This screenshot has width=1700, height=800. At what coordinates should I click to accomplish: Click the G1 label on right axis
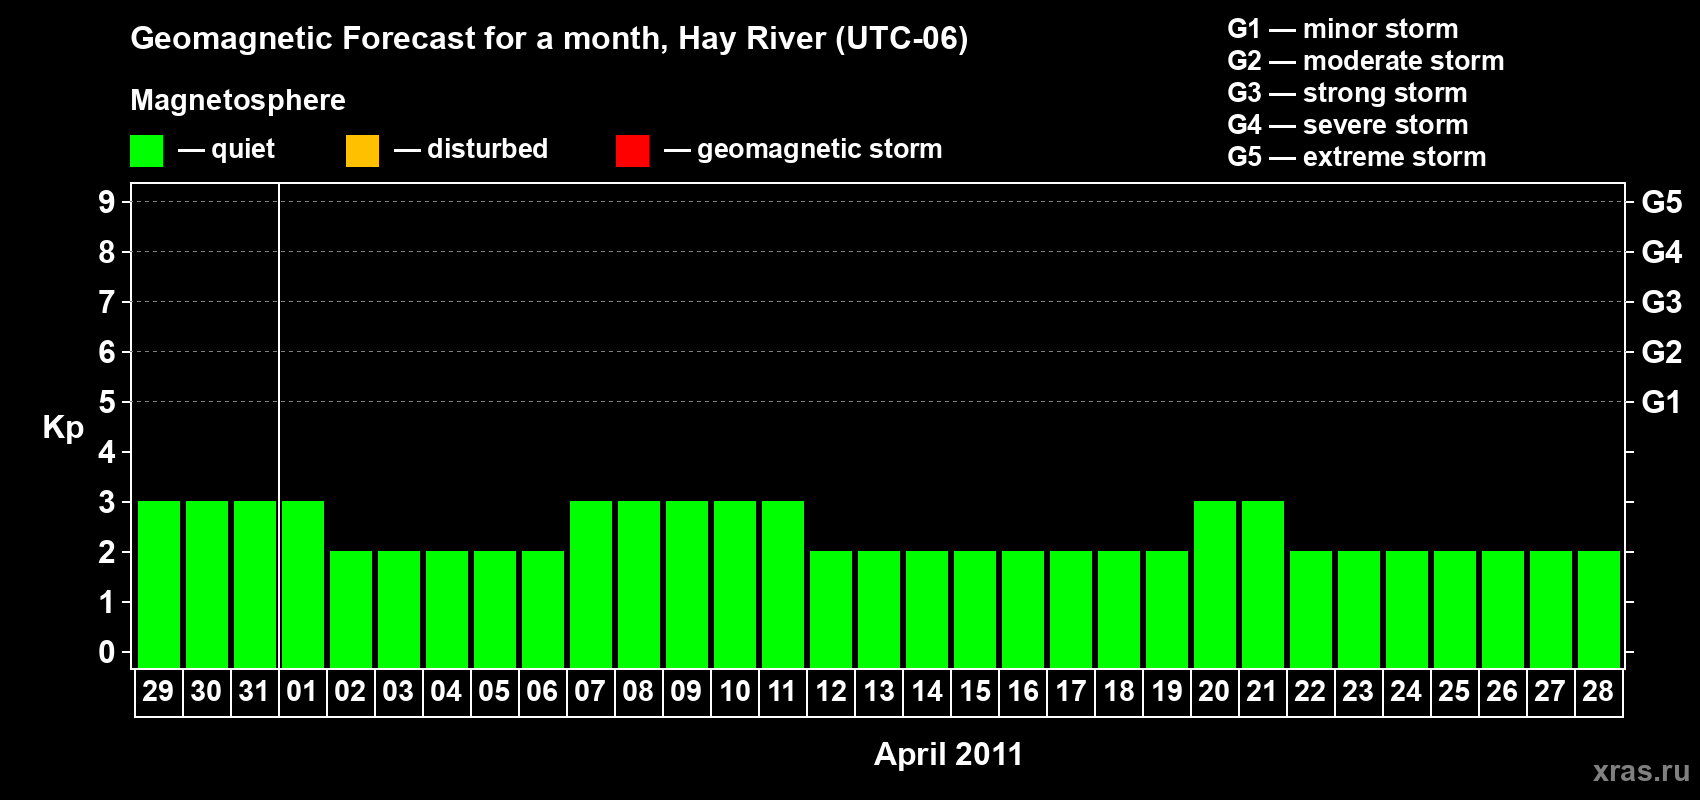[x=1662, y=402]
